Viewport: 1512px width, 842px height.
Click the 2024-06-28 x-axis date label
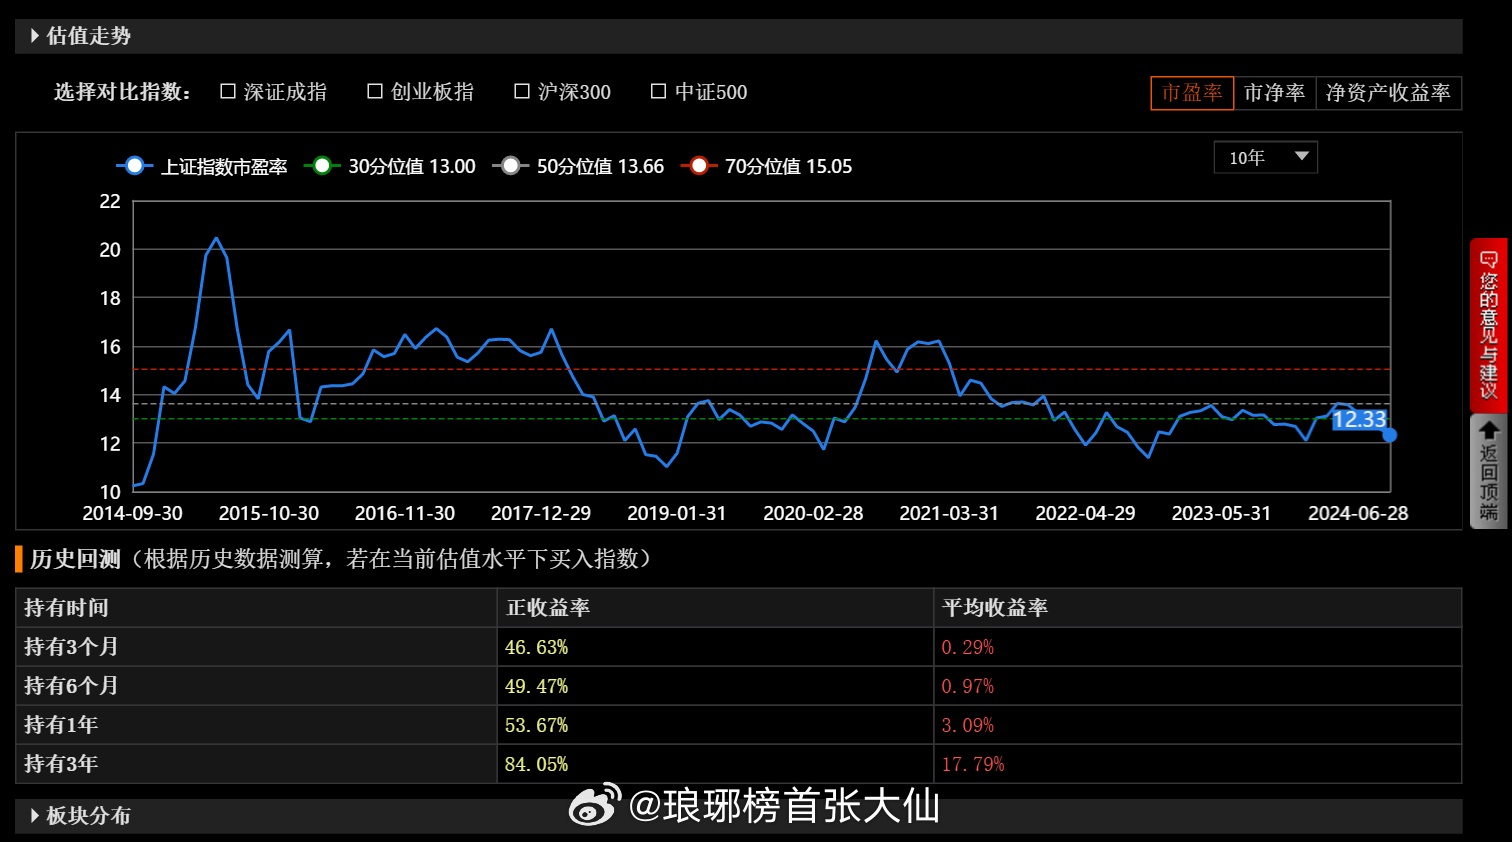tap(1358, 513)
